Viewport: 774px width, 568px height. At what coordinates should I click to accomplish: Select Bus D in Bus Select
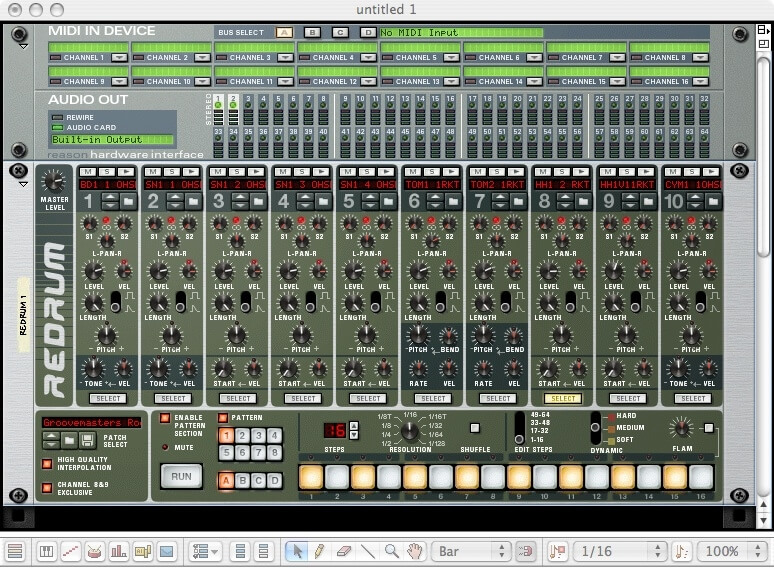[x=368, y=33]
